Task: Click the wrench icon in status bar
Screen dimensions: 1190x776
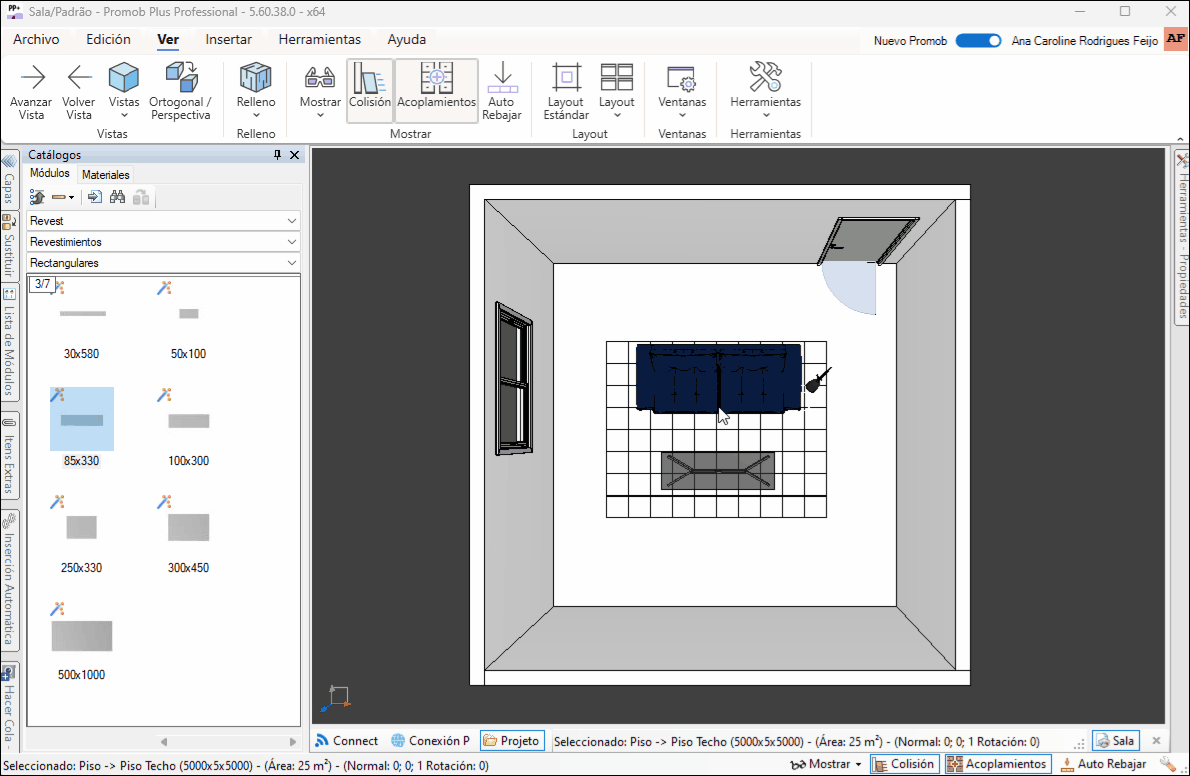Action: [1167, 764]
